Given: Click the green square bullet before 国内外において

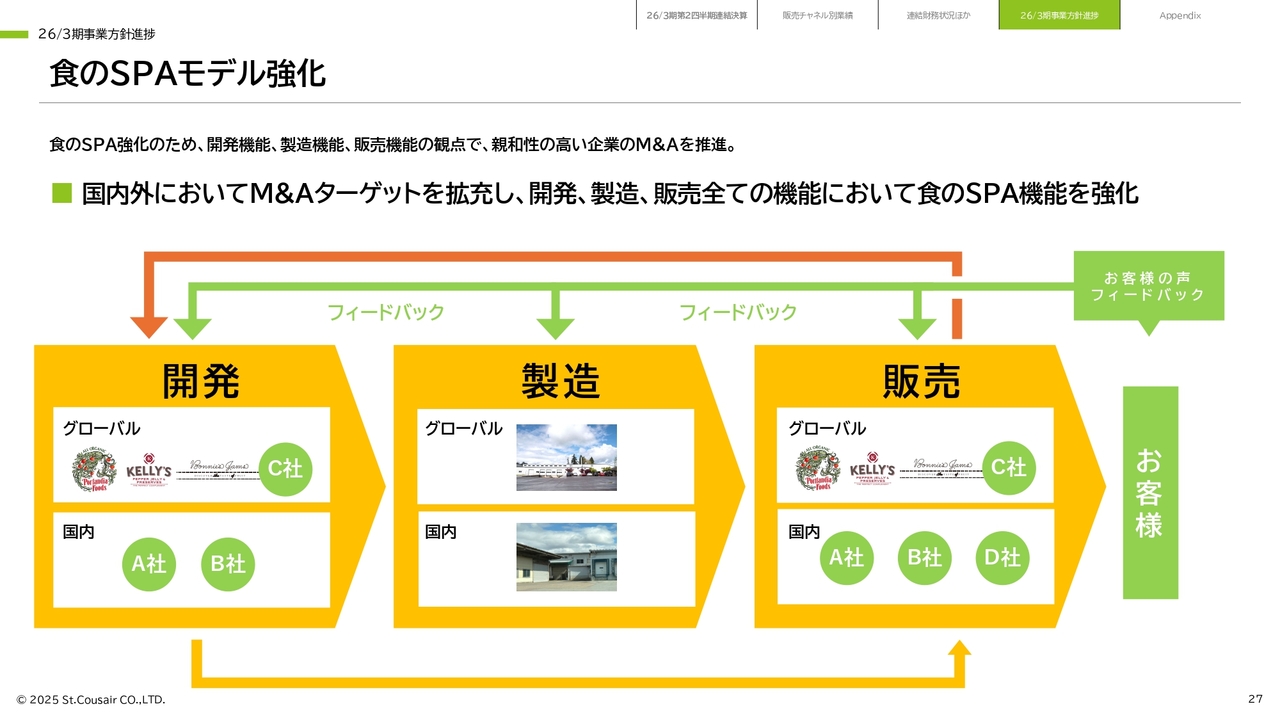Looking at the screenshot, I should coord(62,193).
